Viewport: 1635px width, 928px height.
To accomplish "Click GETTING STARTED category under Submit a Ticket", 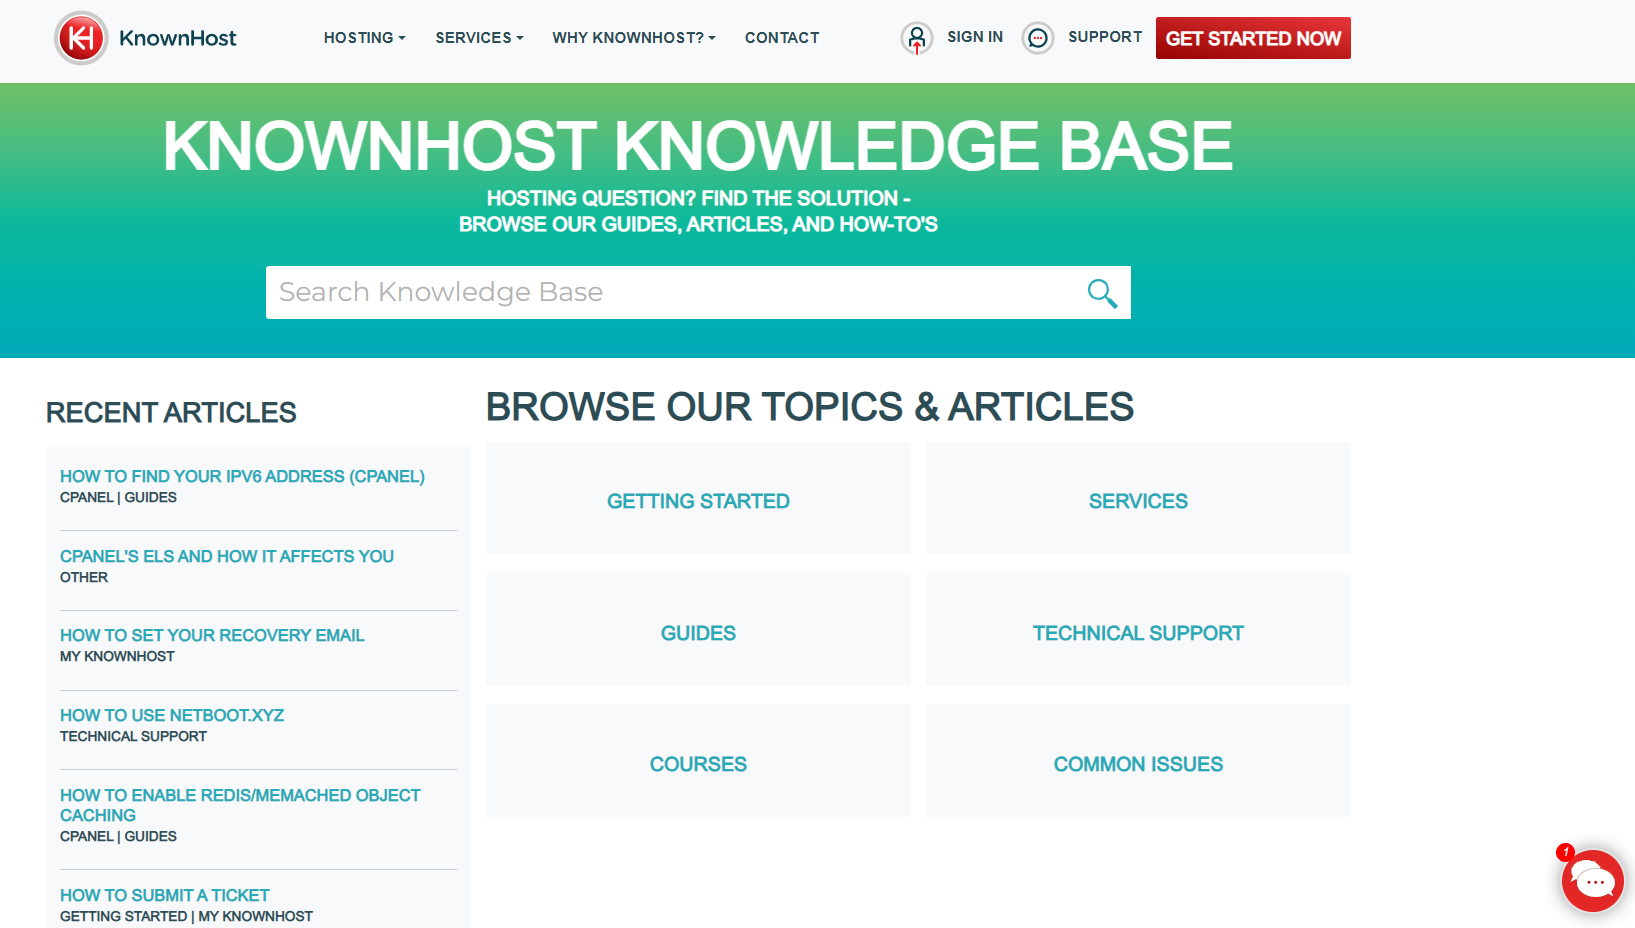I will (x=123, y=916).
